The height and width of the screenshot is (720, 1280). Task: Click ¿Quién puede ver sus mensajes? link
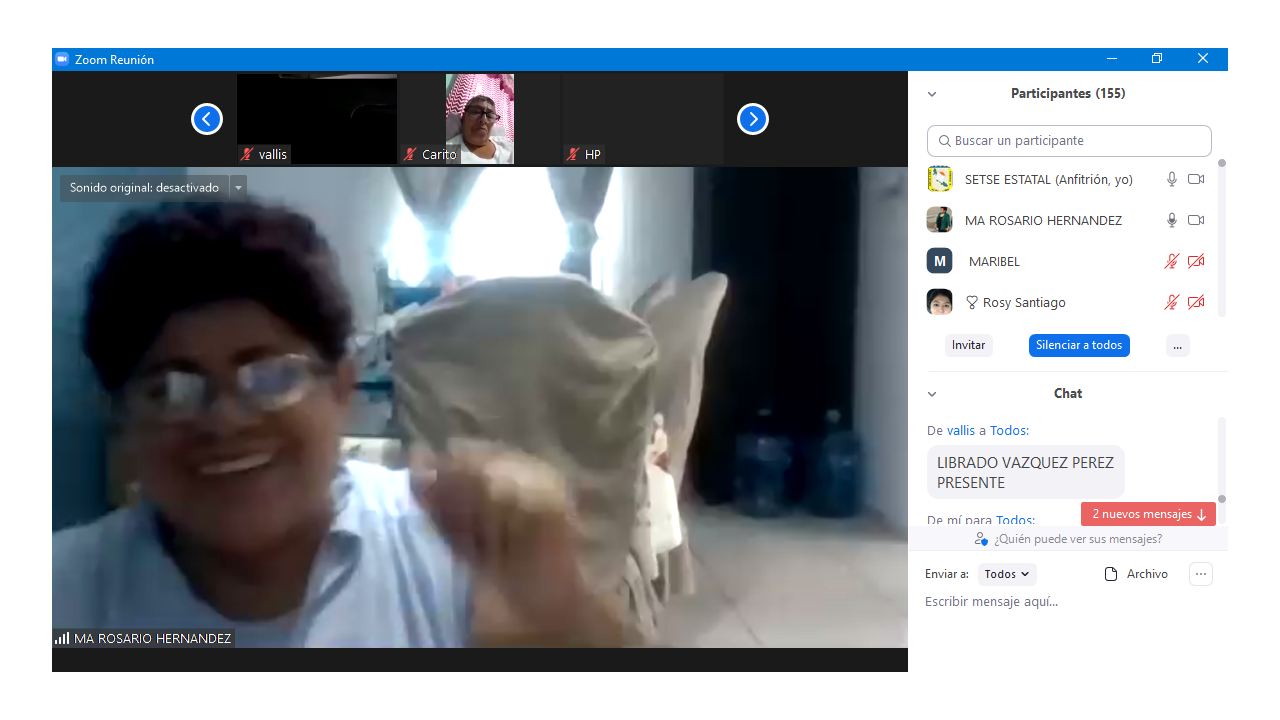(1078, 539)
